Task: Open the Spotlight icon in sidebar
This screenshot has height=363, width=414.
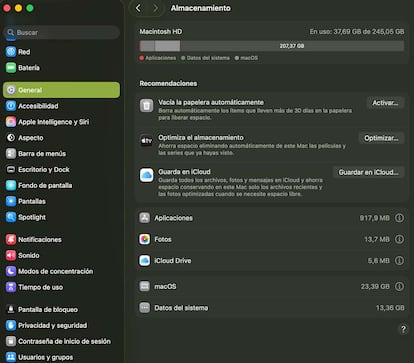Action: coord(11,217)
